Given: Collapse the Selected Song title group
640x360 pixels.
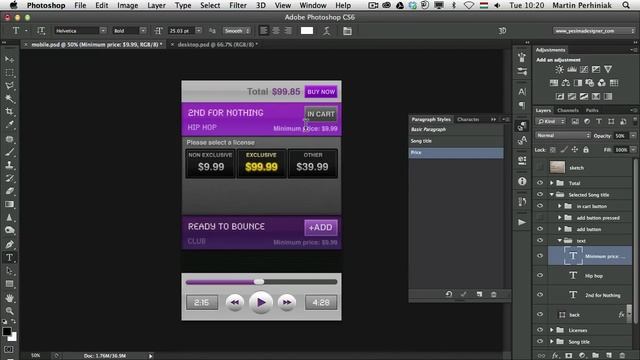Looking at the screenshot, I should [x=552, y=195].
